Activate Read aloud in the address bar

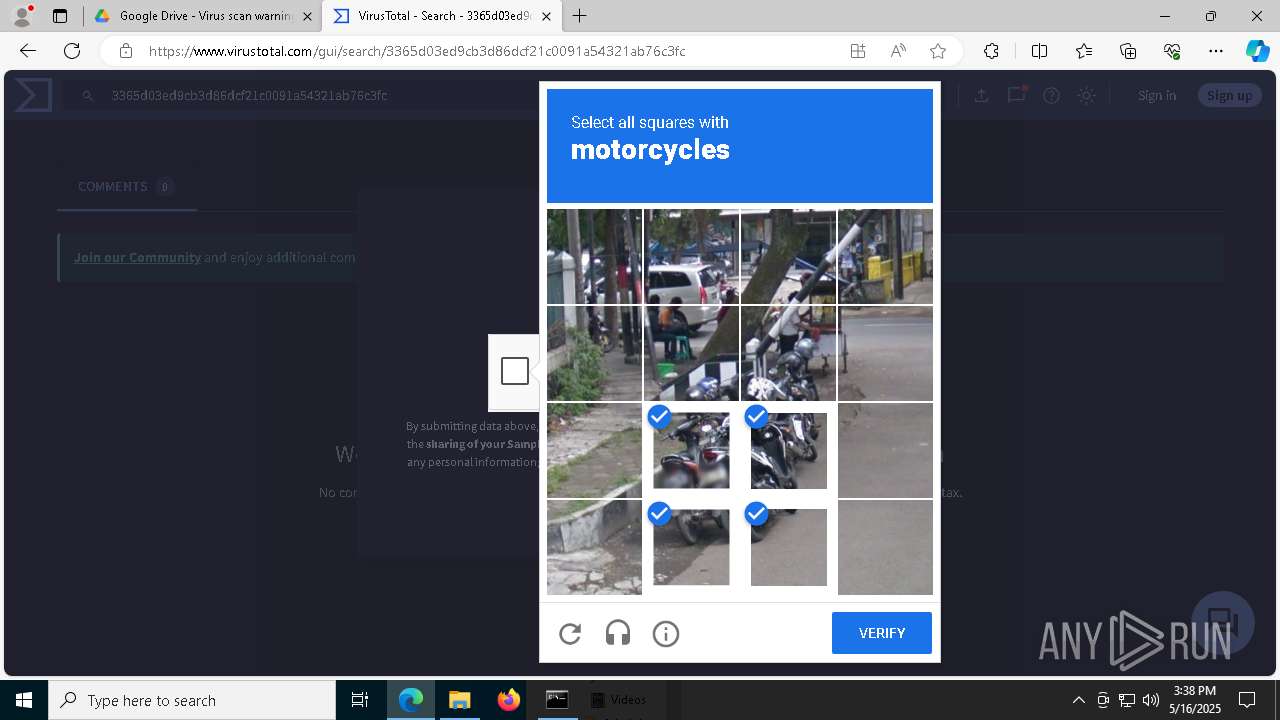[898, 51]
